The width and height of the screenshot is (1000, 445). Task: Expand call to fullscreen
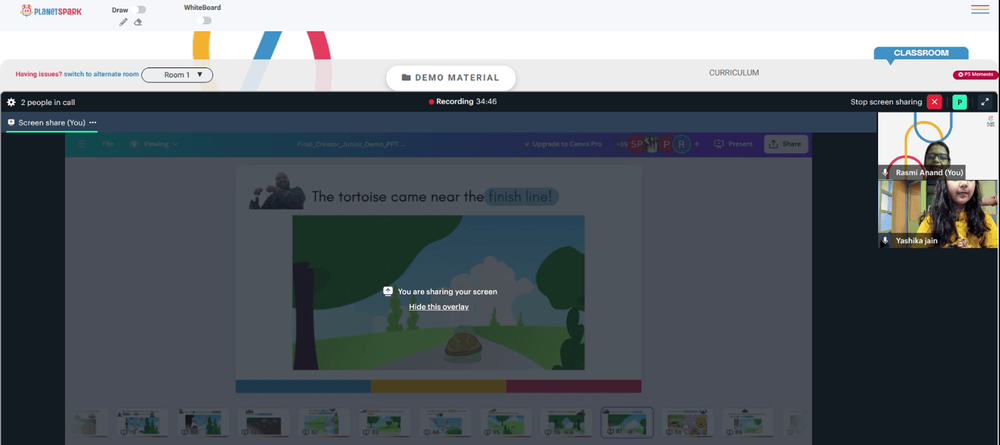pyautogui.click(x=985, y=102)
